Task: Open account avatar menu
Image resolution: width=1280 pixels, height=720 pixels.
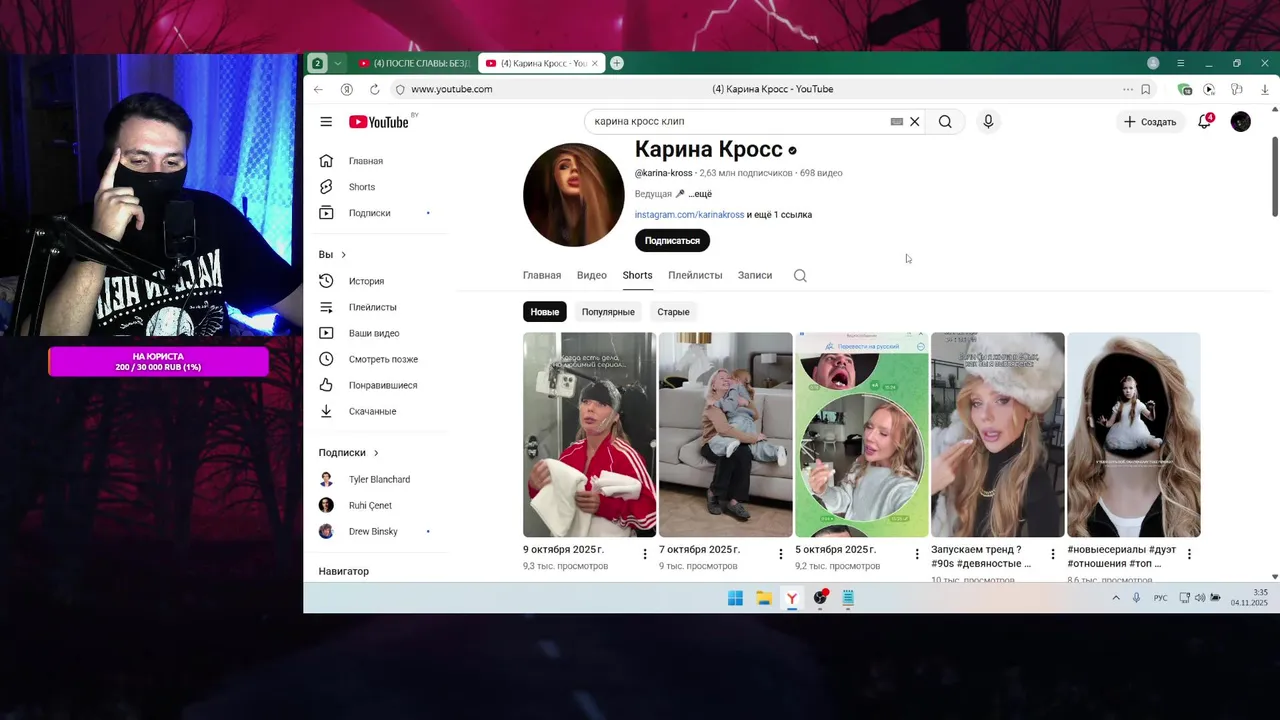Action: [x=1241, y=122]
